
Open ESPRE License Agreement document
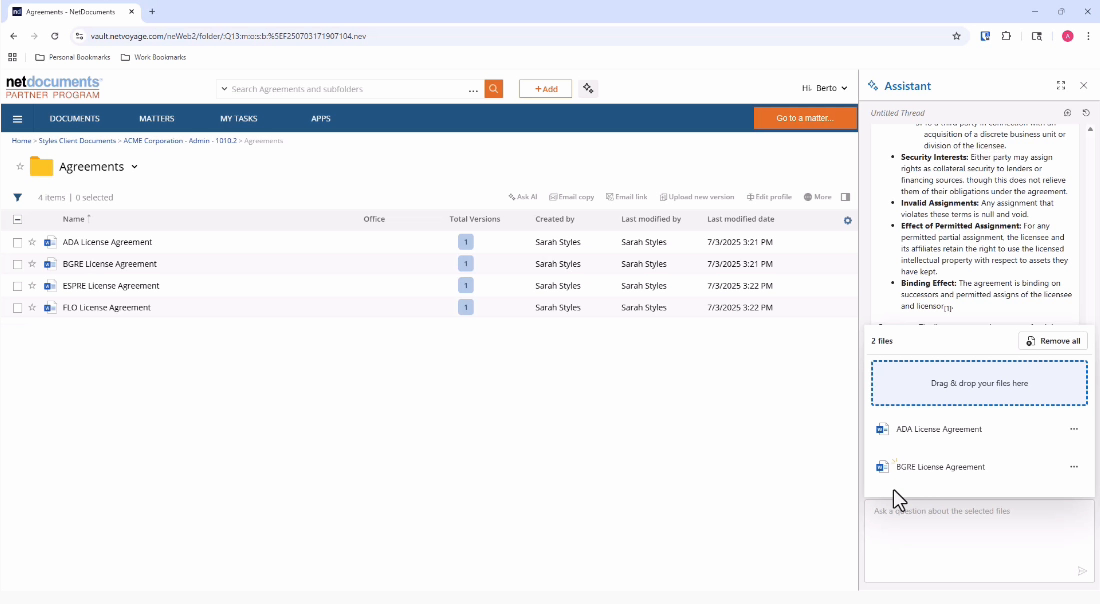coord(111,286)
